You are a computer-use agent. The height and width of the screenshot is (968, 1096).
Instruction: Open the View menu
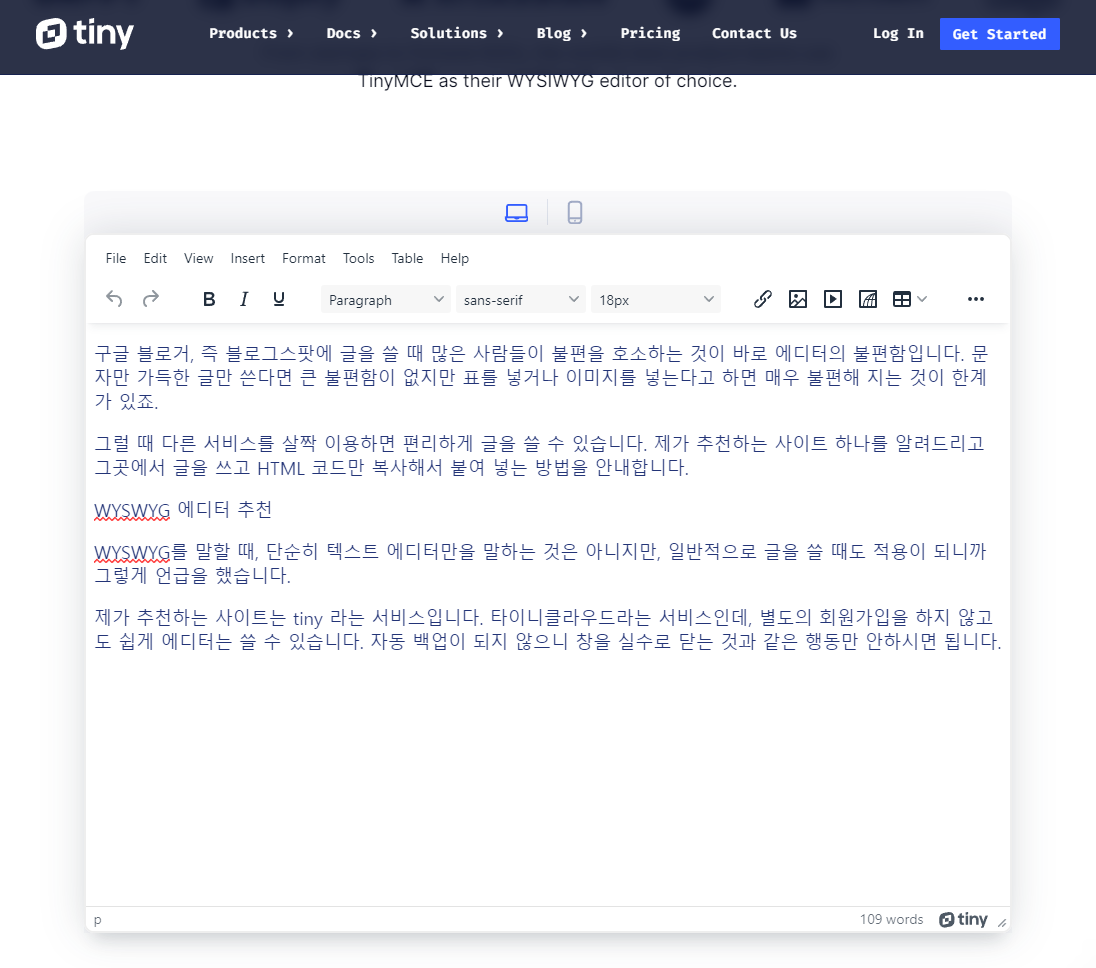[199, 259]
